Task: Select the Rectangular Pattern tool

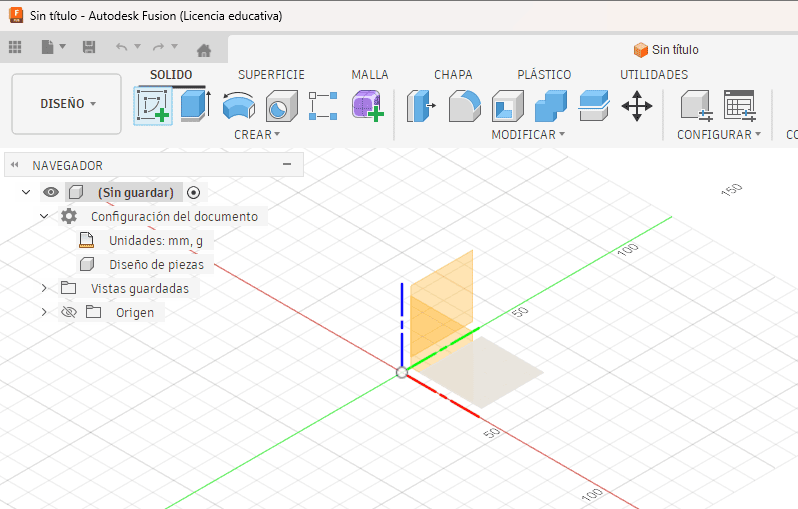Action: pyautogui.click(x=323, y=106)
